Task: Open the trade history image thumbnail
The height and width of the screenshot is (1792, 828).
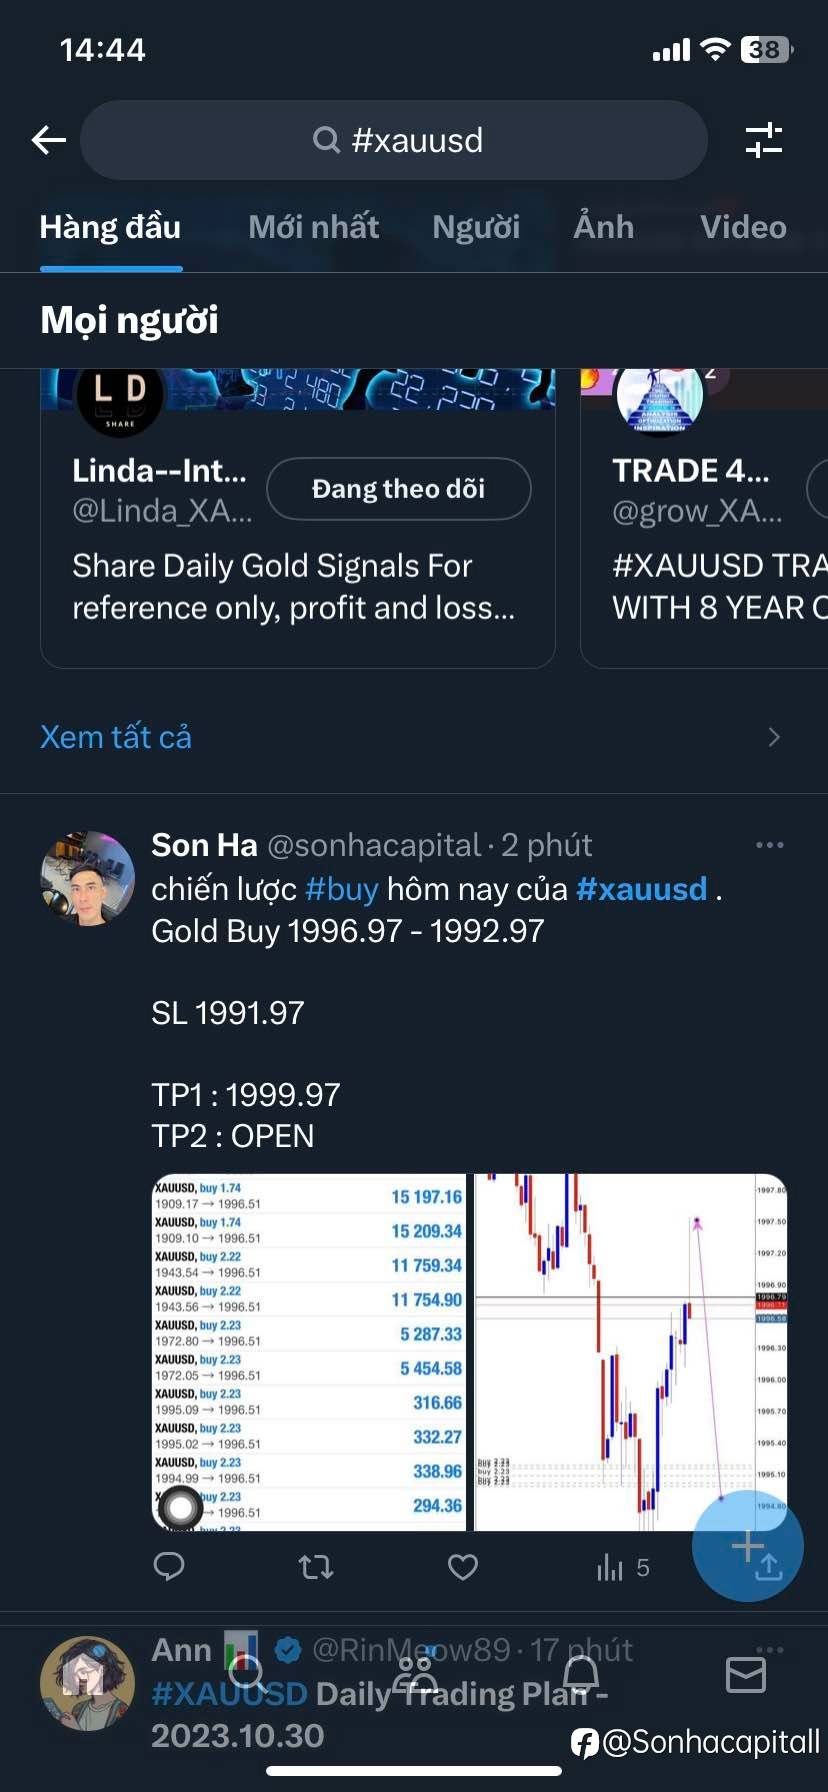Action: click(309, 1352)
